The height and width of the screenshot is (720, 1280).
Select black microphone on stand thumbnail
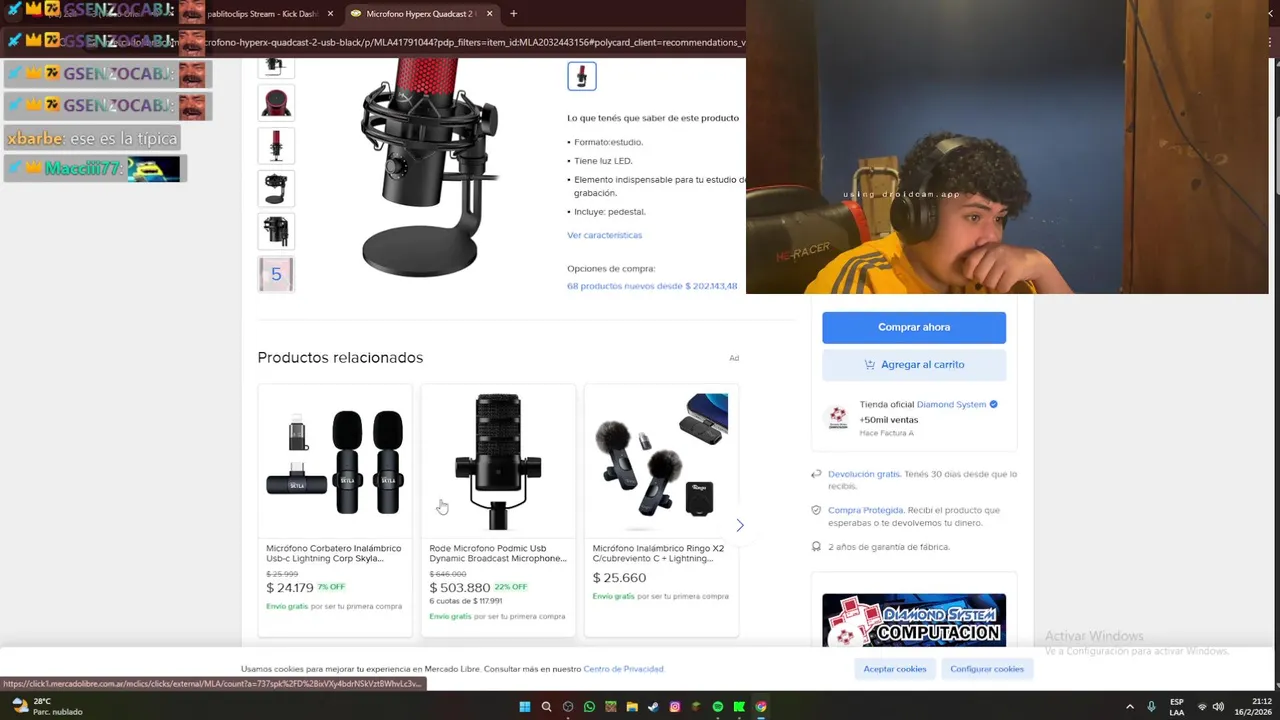276,188
